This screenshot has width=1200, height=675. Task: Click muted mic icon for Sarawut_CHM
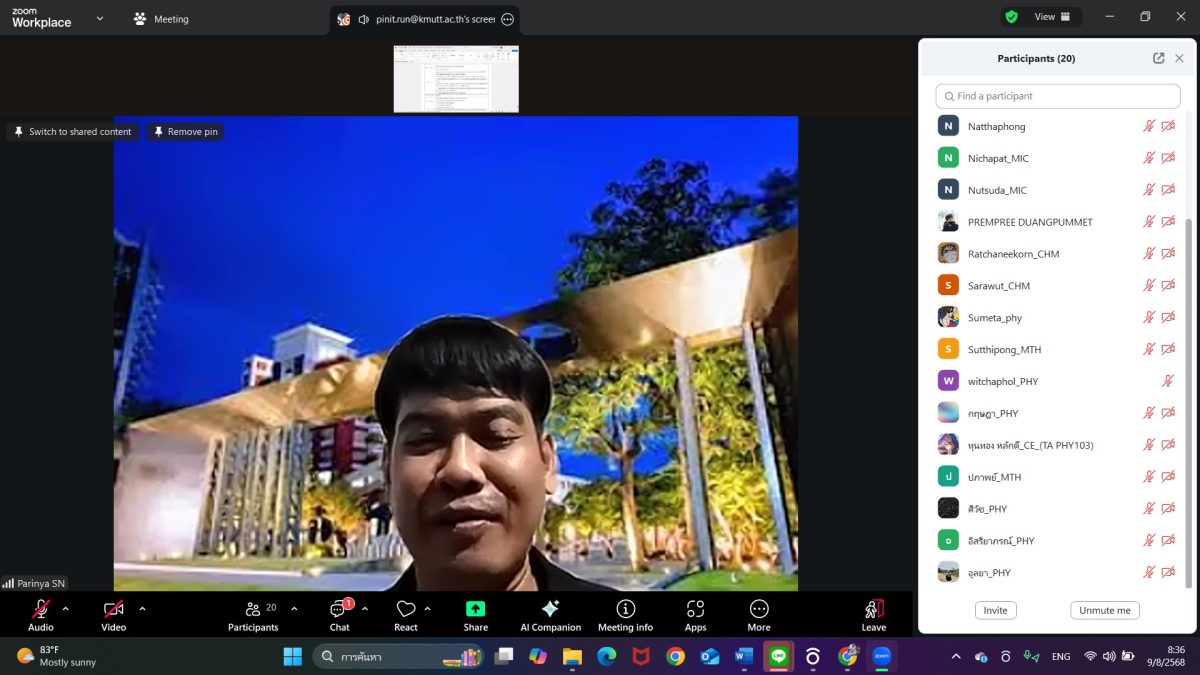tap(1149, 286)
